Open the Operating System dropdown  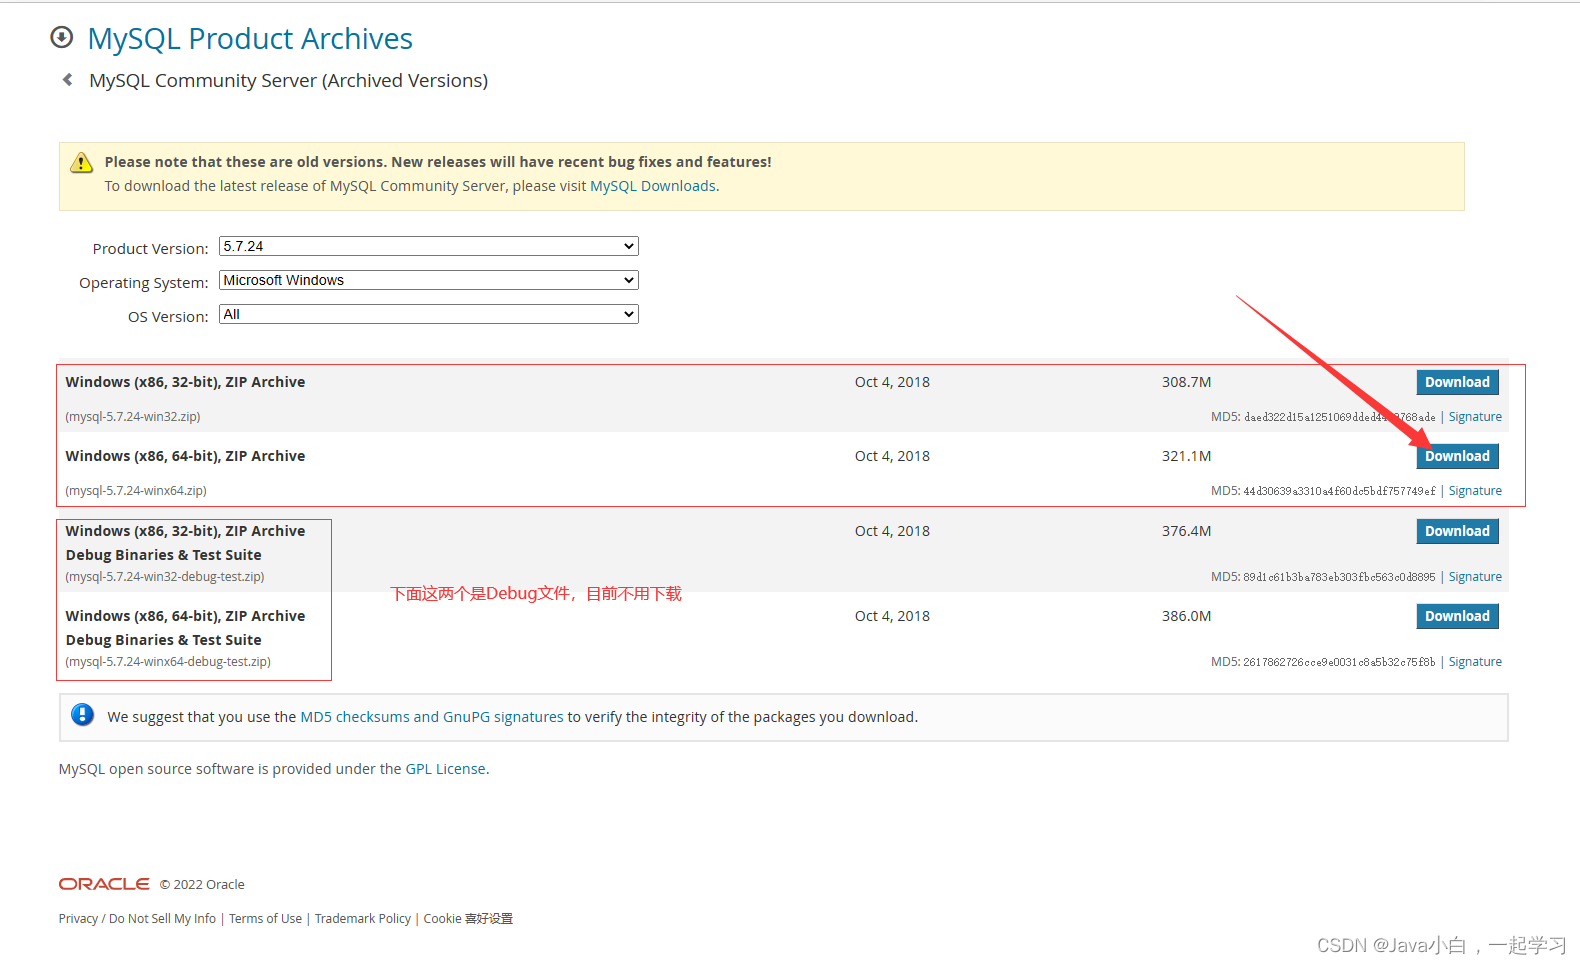pos(429,280)
